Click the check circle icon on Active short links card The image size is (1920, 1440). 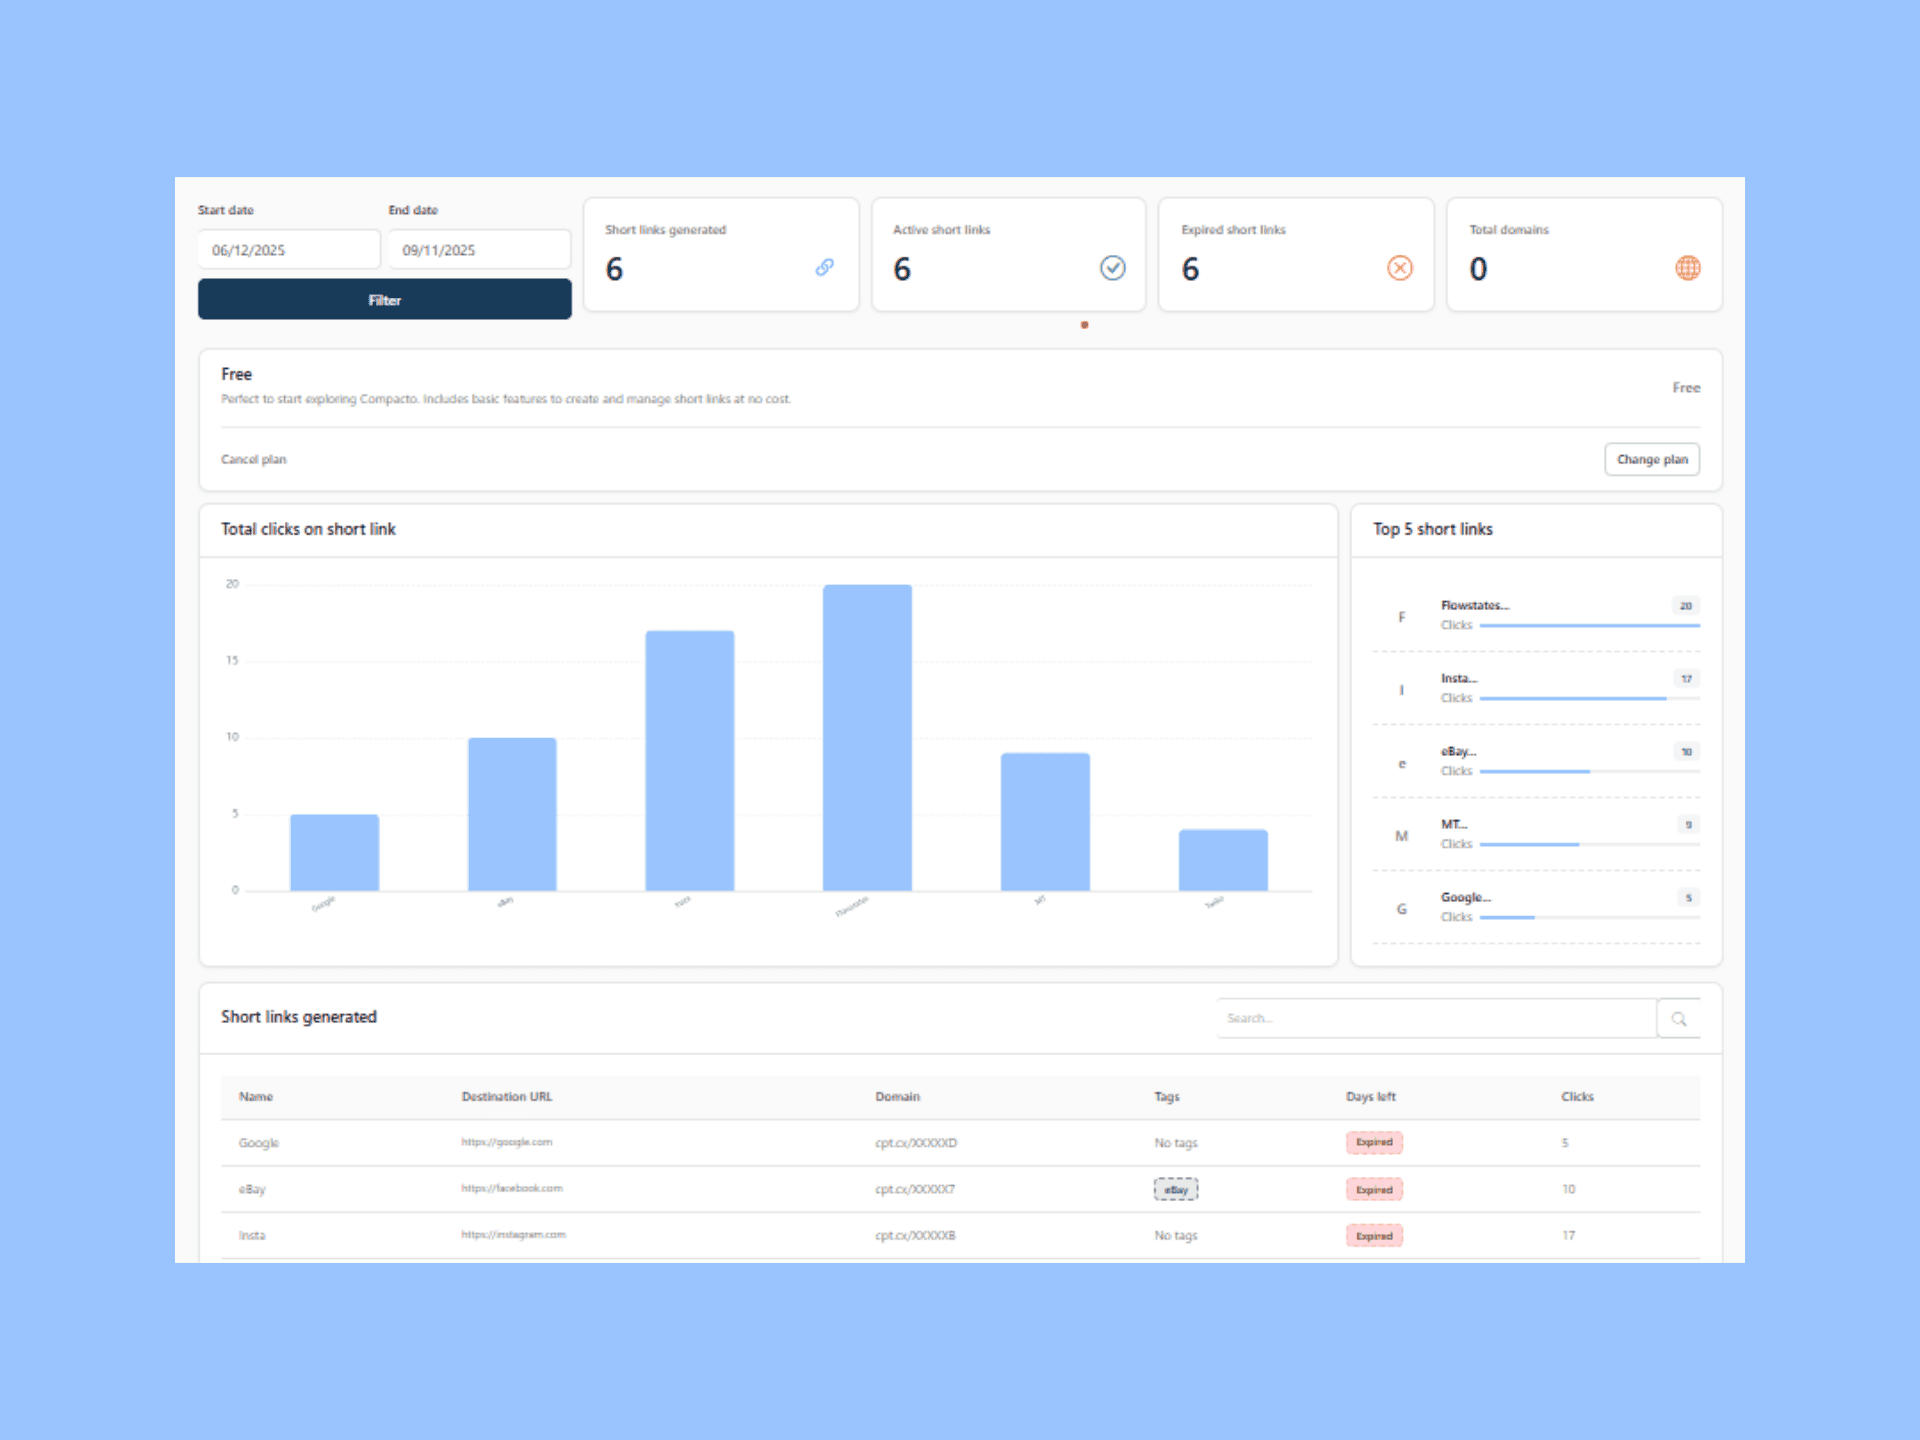coord(1112,268)
